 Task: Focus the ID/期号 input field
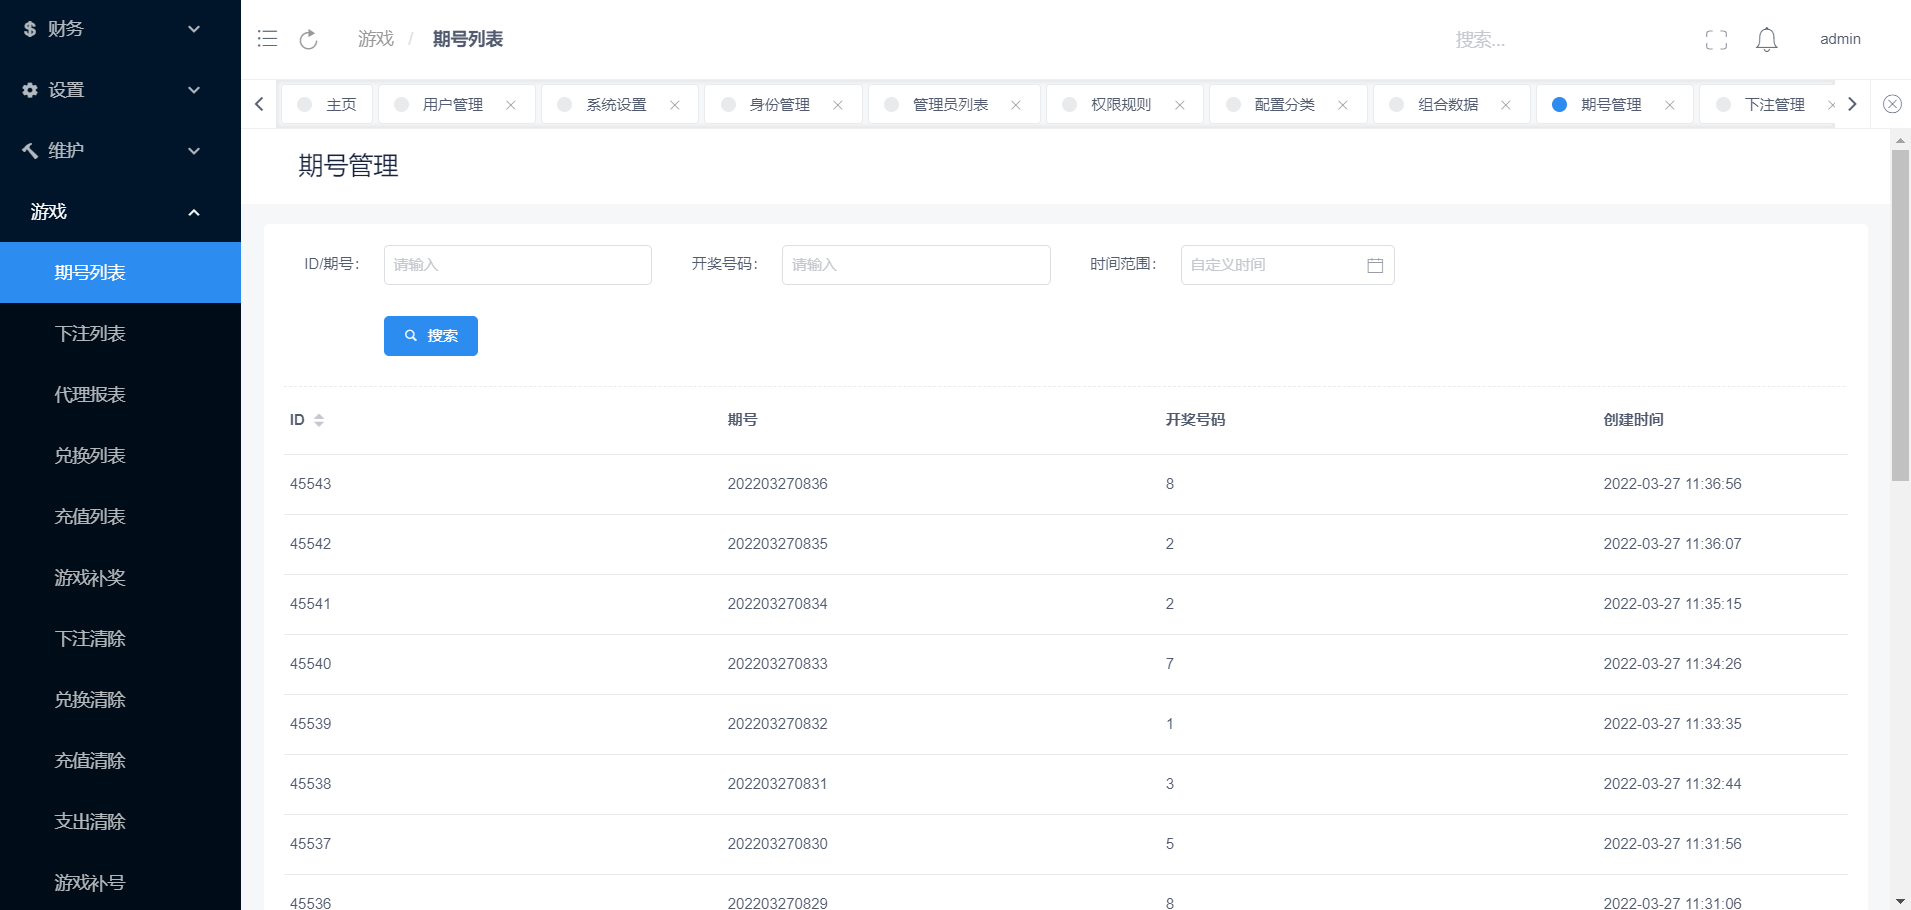[x=517, y=265]
